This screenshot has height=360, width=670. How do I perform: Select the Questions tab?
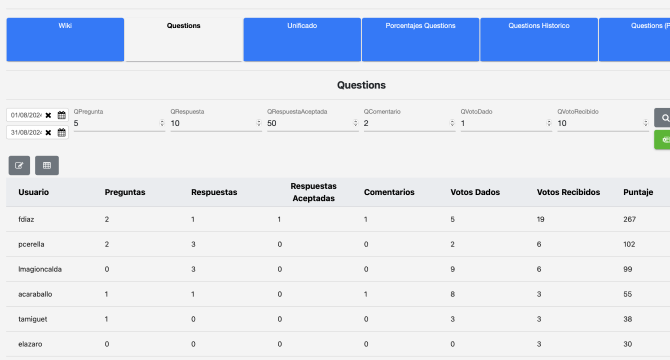[184, 40]
